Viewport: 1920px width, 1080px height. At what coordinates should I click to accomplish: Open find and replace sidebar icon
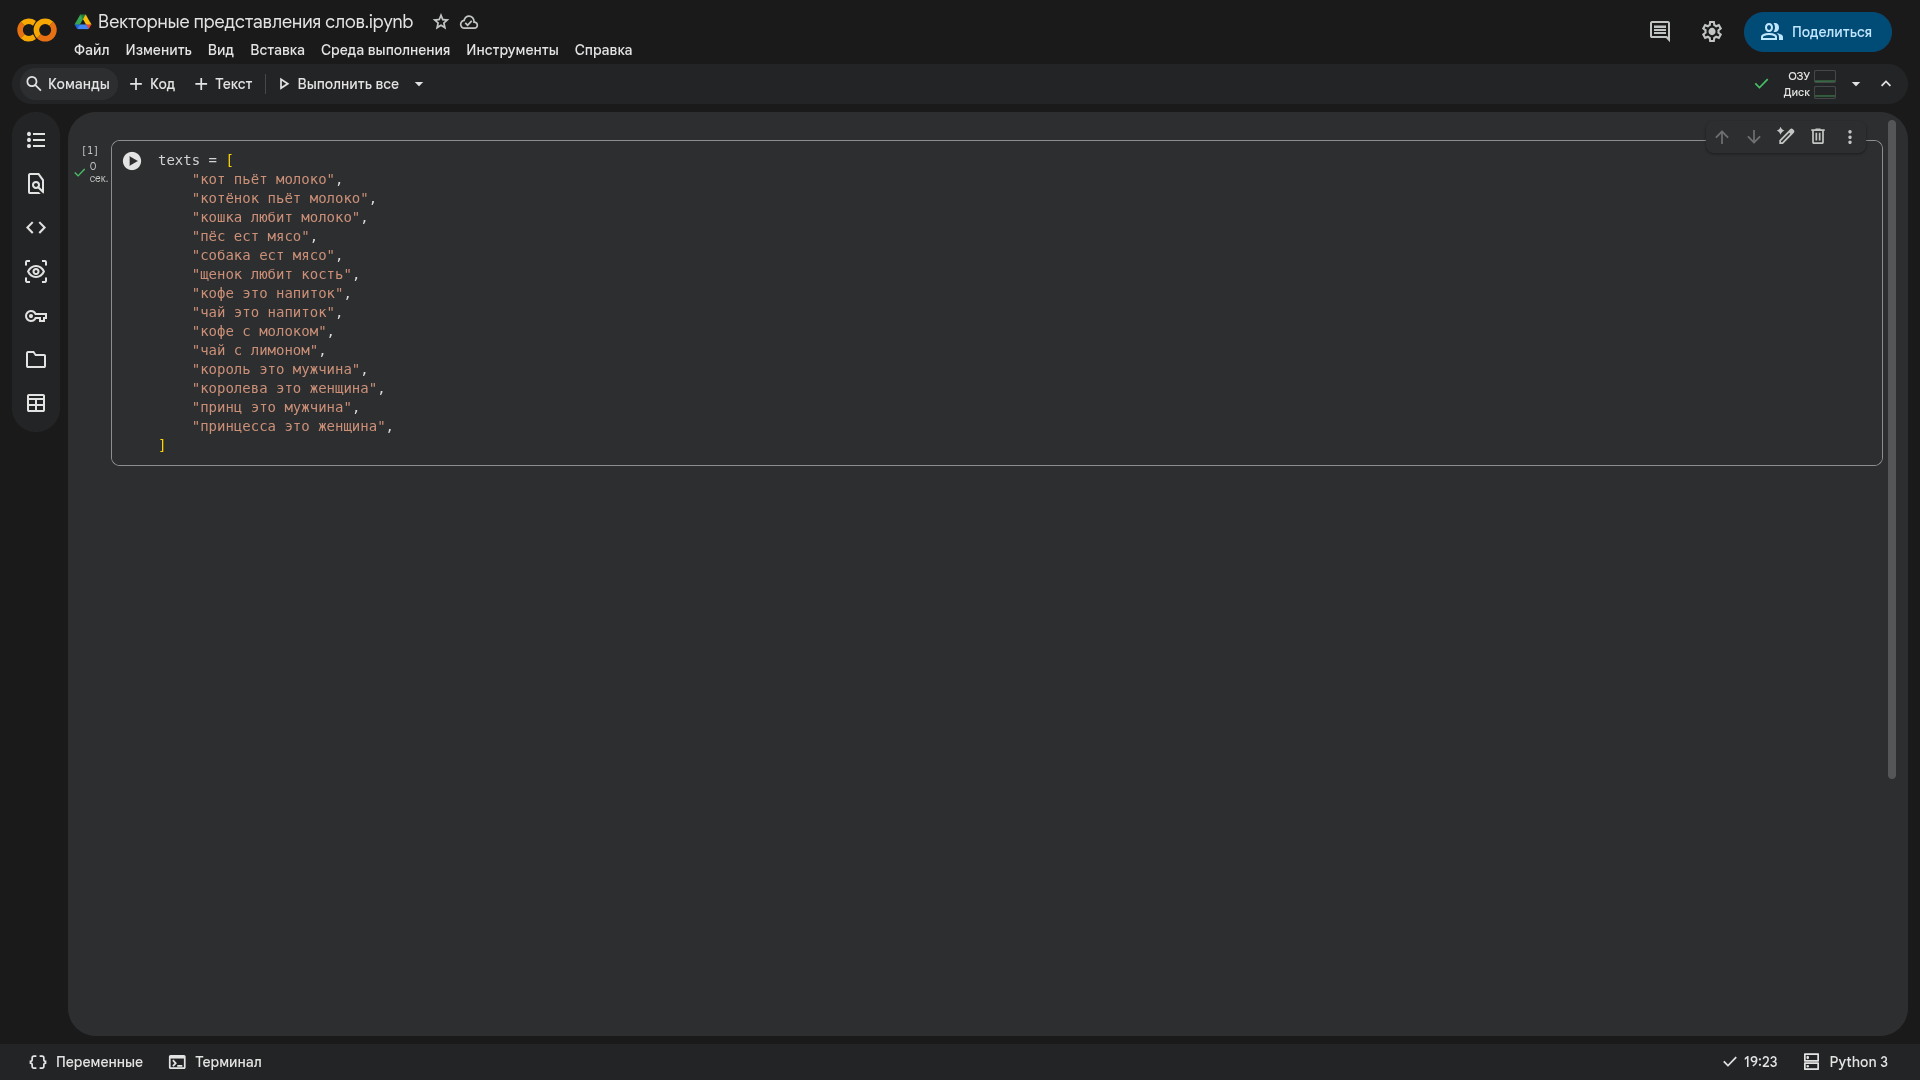(x=36, y=184)
